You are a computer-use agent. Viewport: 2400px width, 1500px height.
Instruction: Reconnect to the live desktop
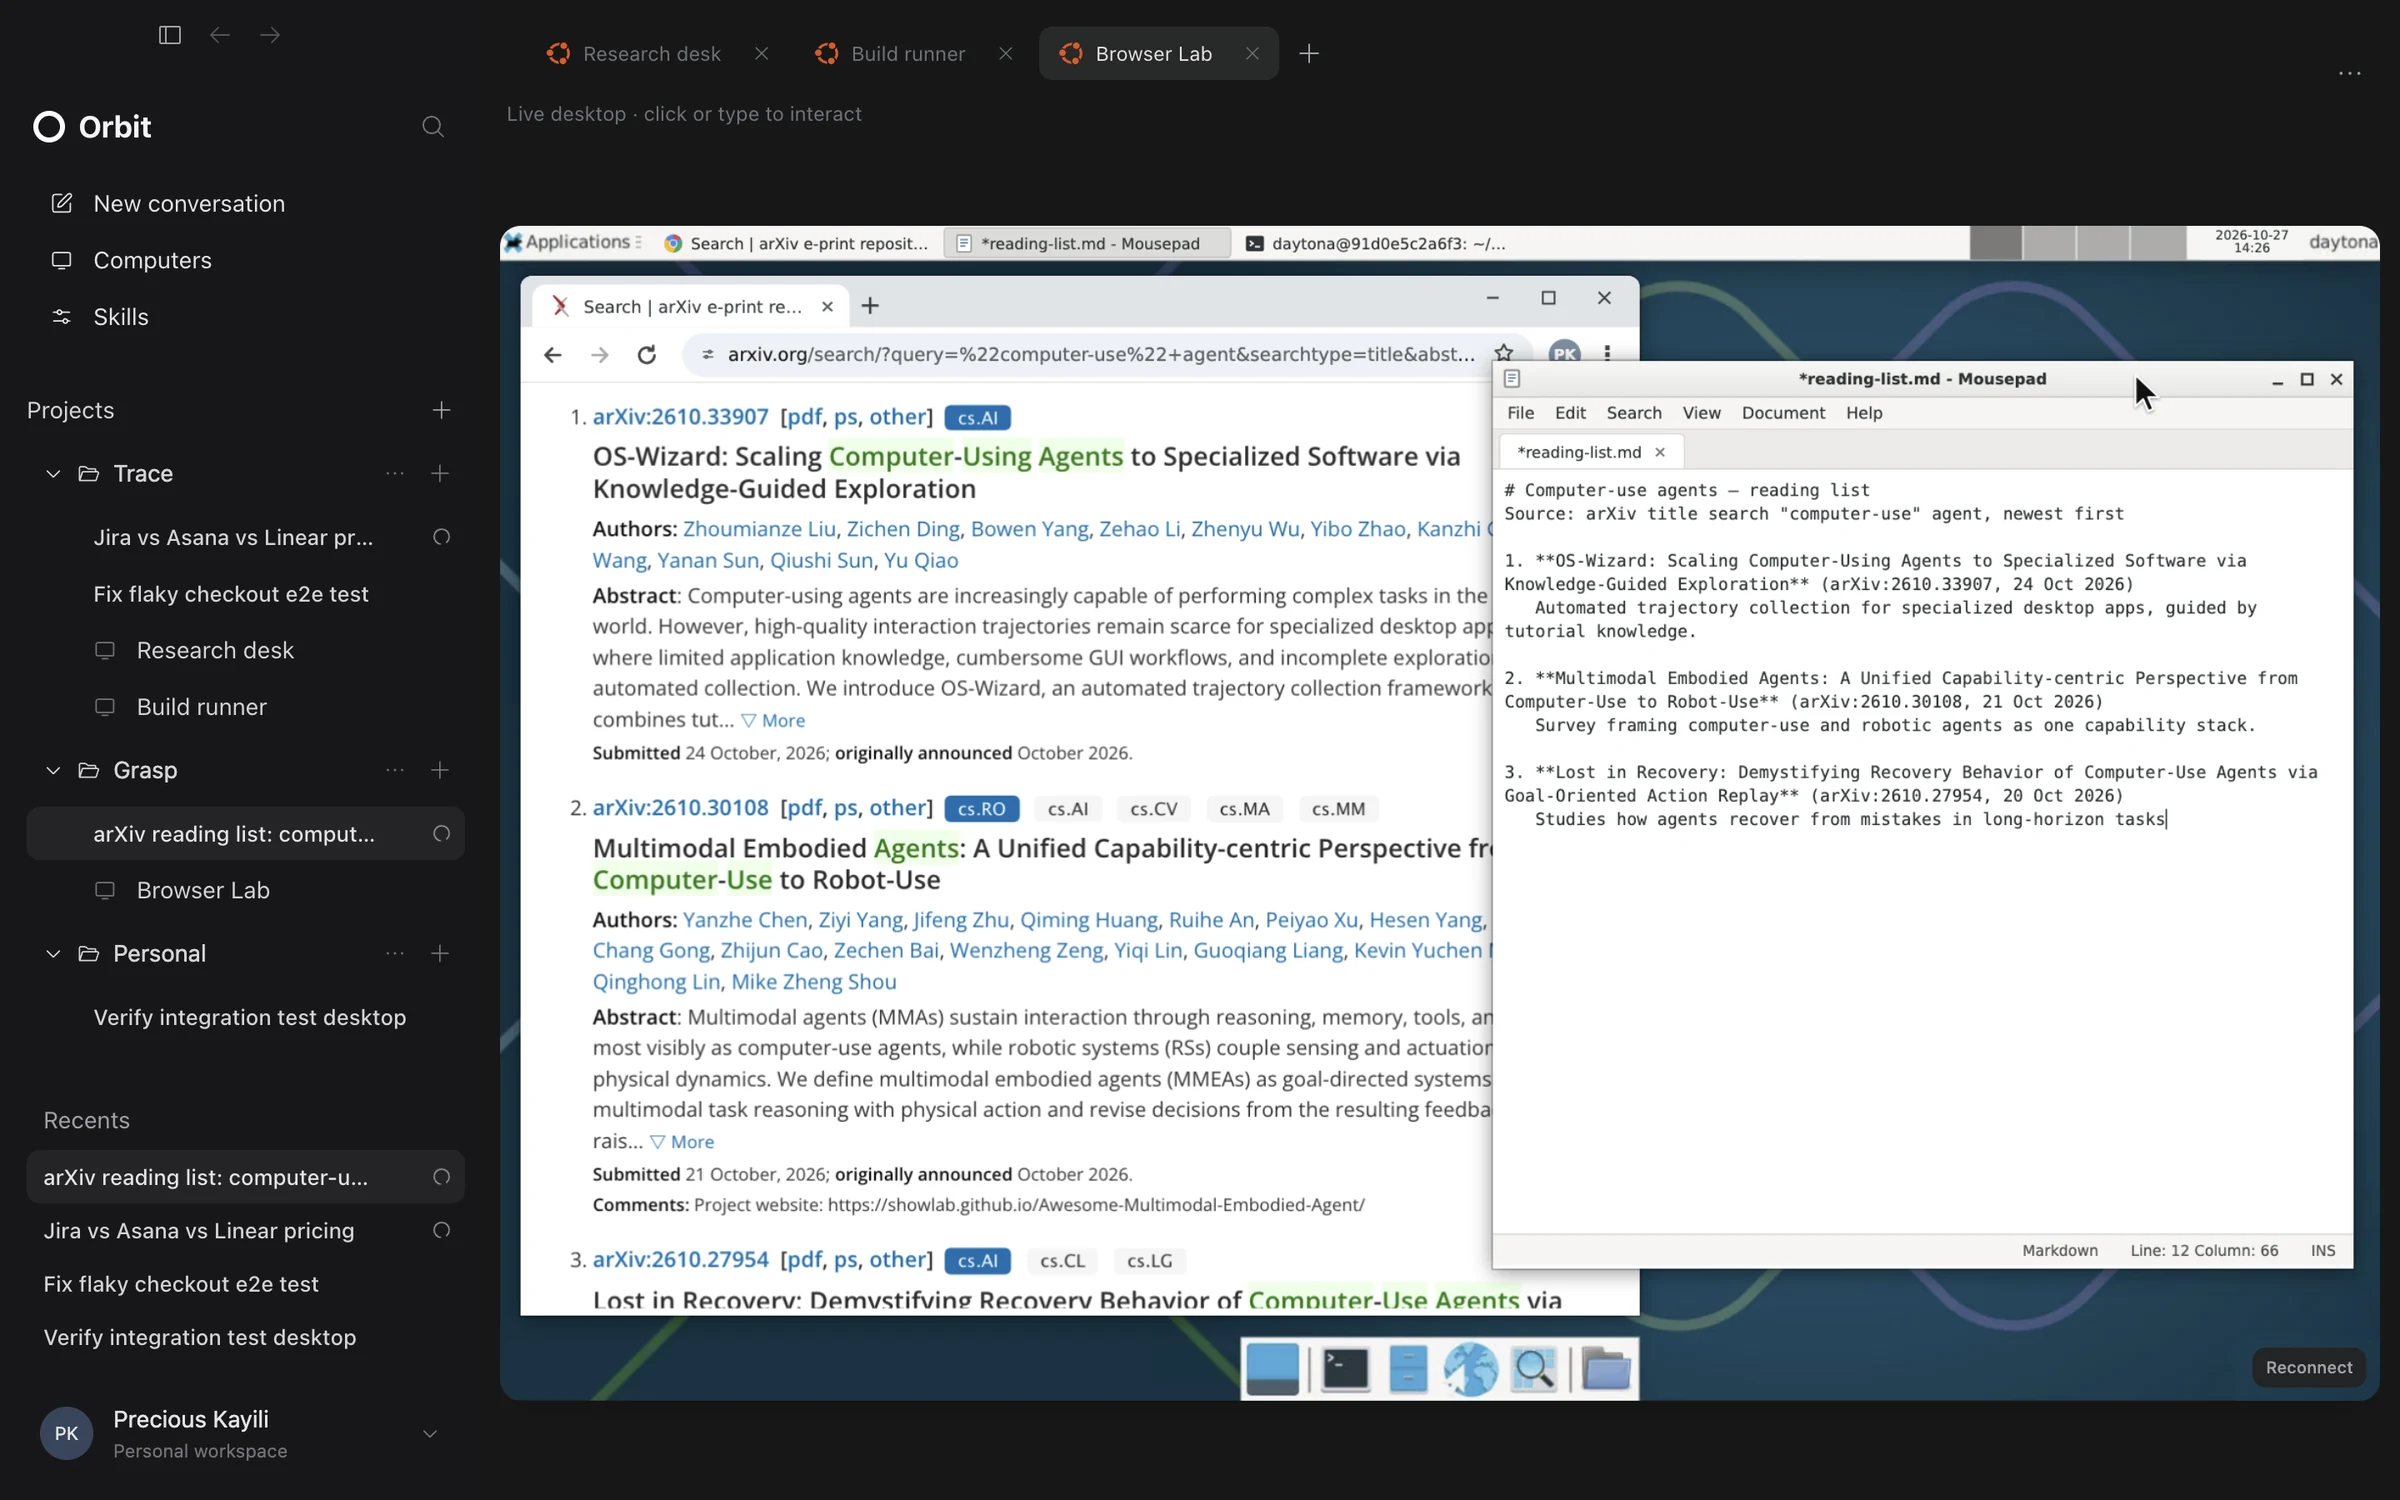2308,1367
